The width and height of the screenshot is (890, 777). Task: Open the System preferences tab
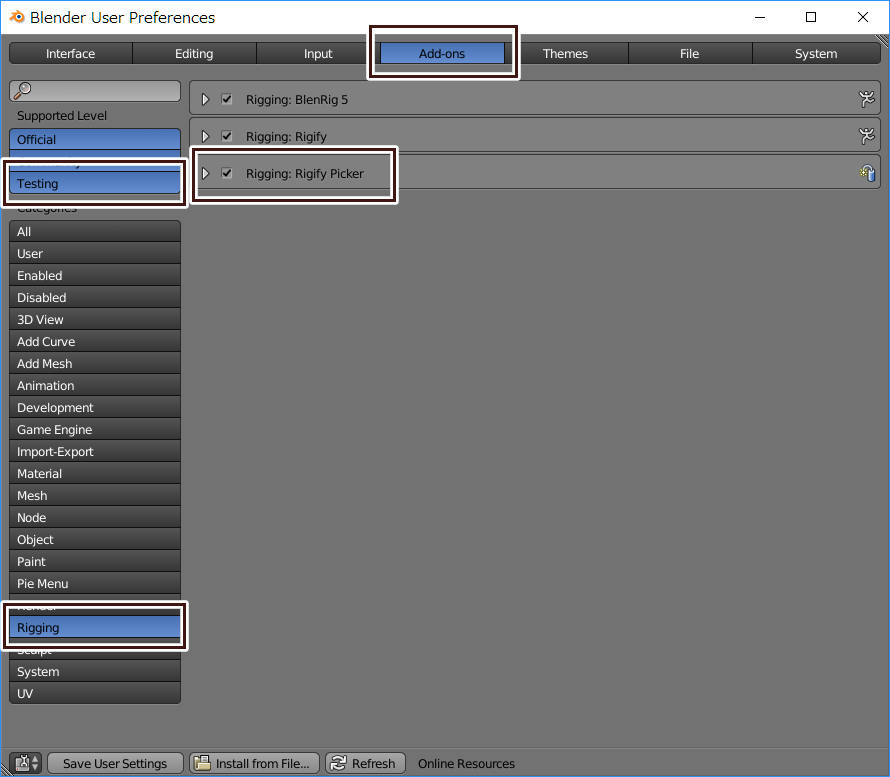816,53
